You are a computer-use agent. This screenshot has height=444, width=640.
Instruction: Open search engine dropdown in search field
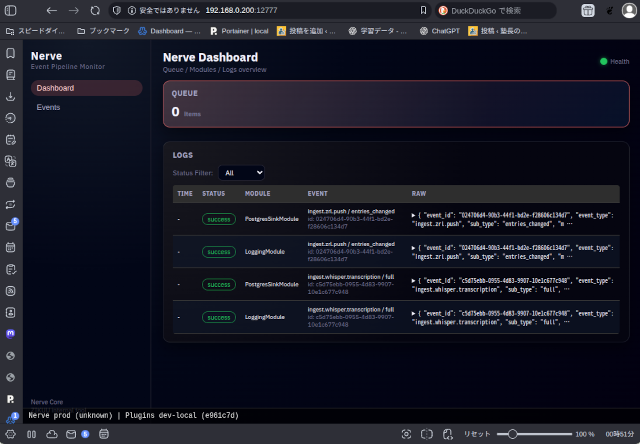click(443, 10)
